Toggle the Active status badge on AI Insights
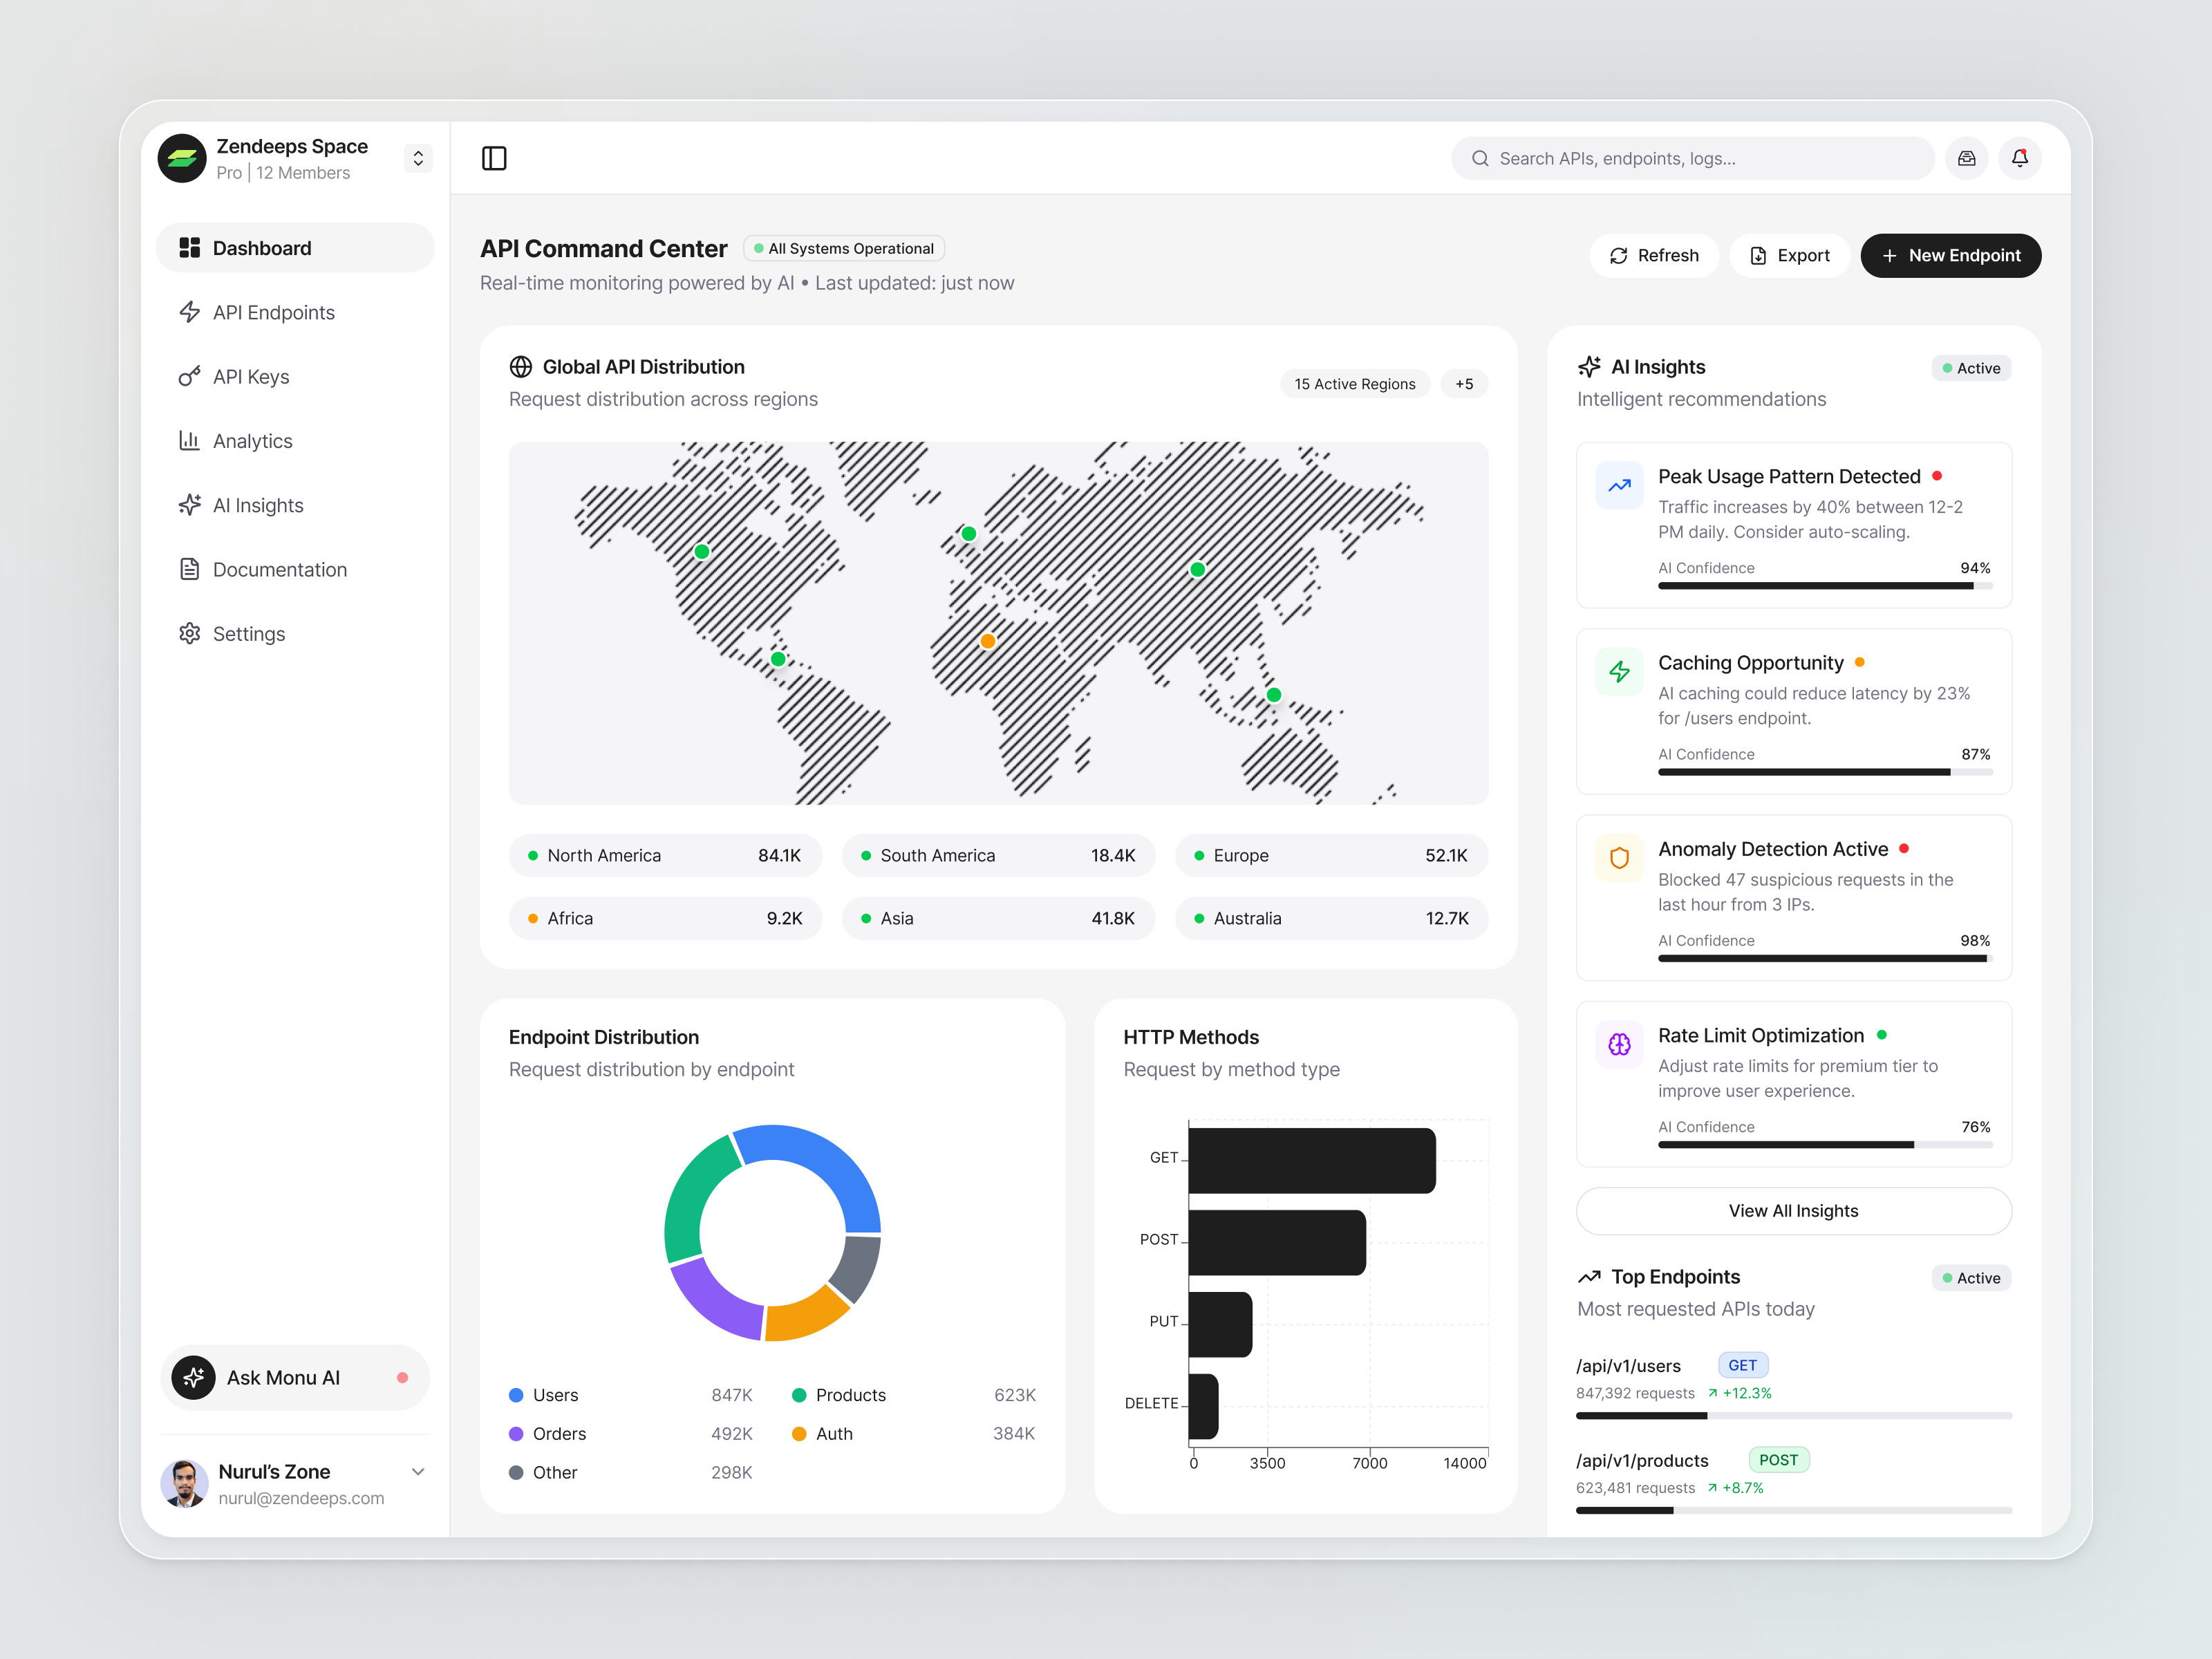The width and height of the screenshot is (2212, 1659). point(1971,367)
